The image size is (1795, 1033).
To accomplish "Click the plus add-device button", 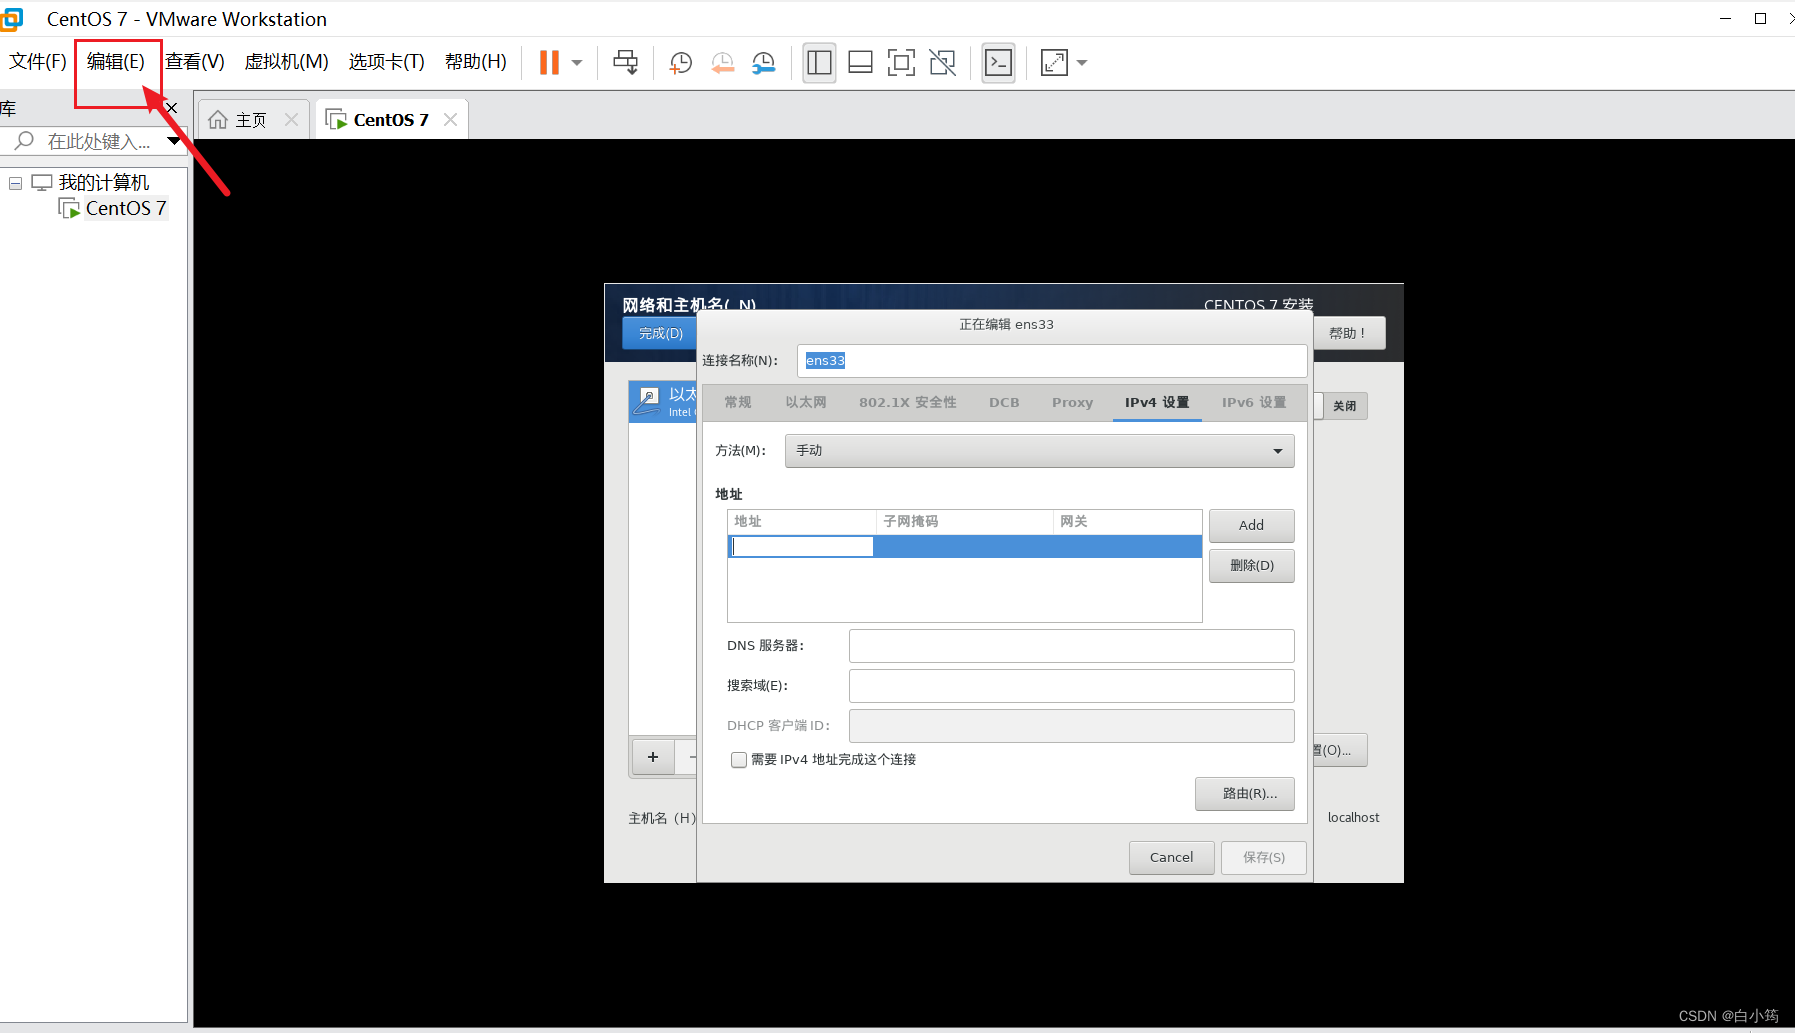I will (653, 757).
